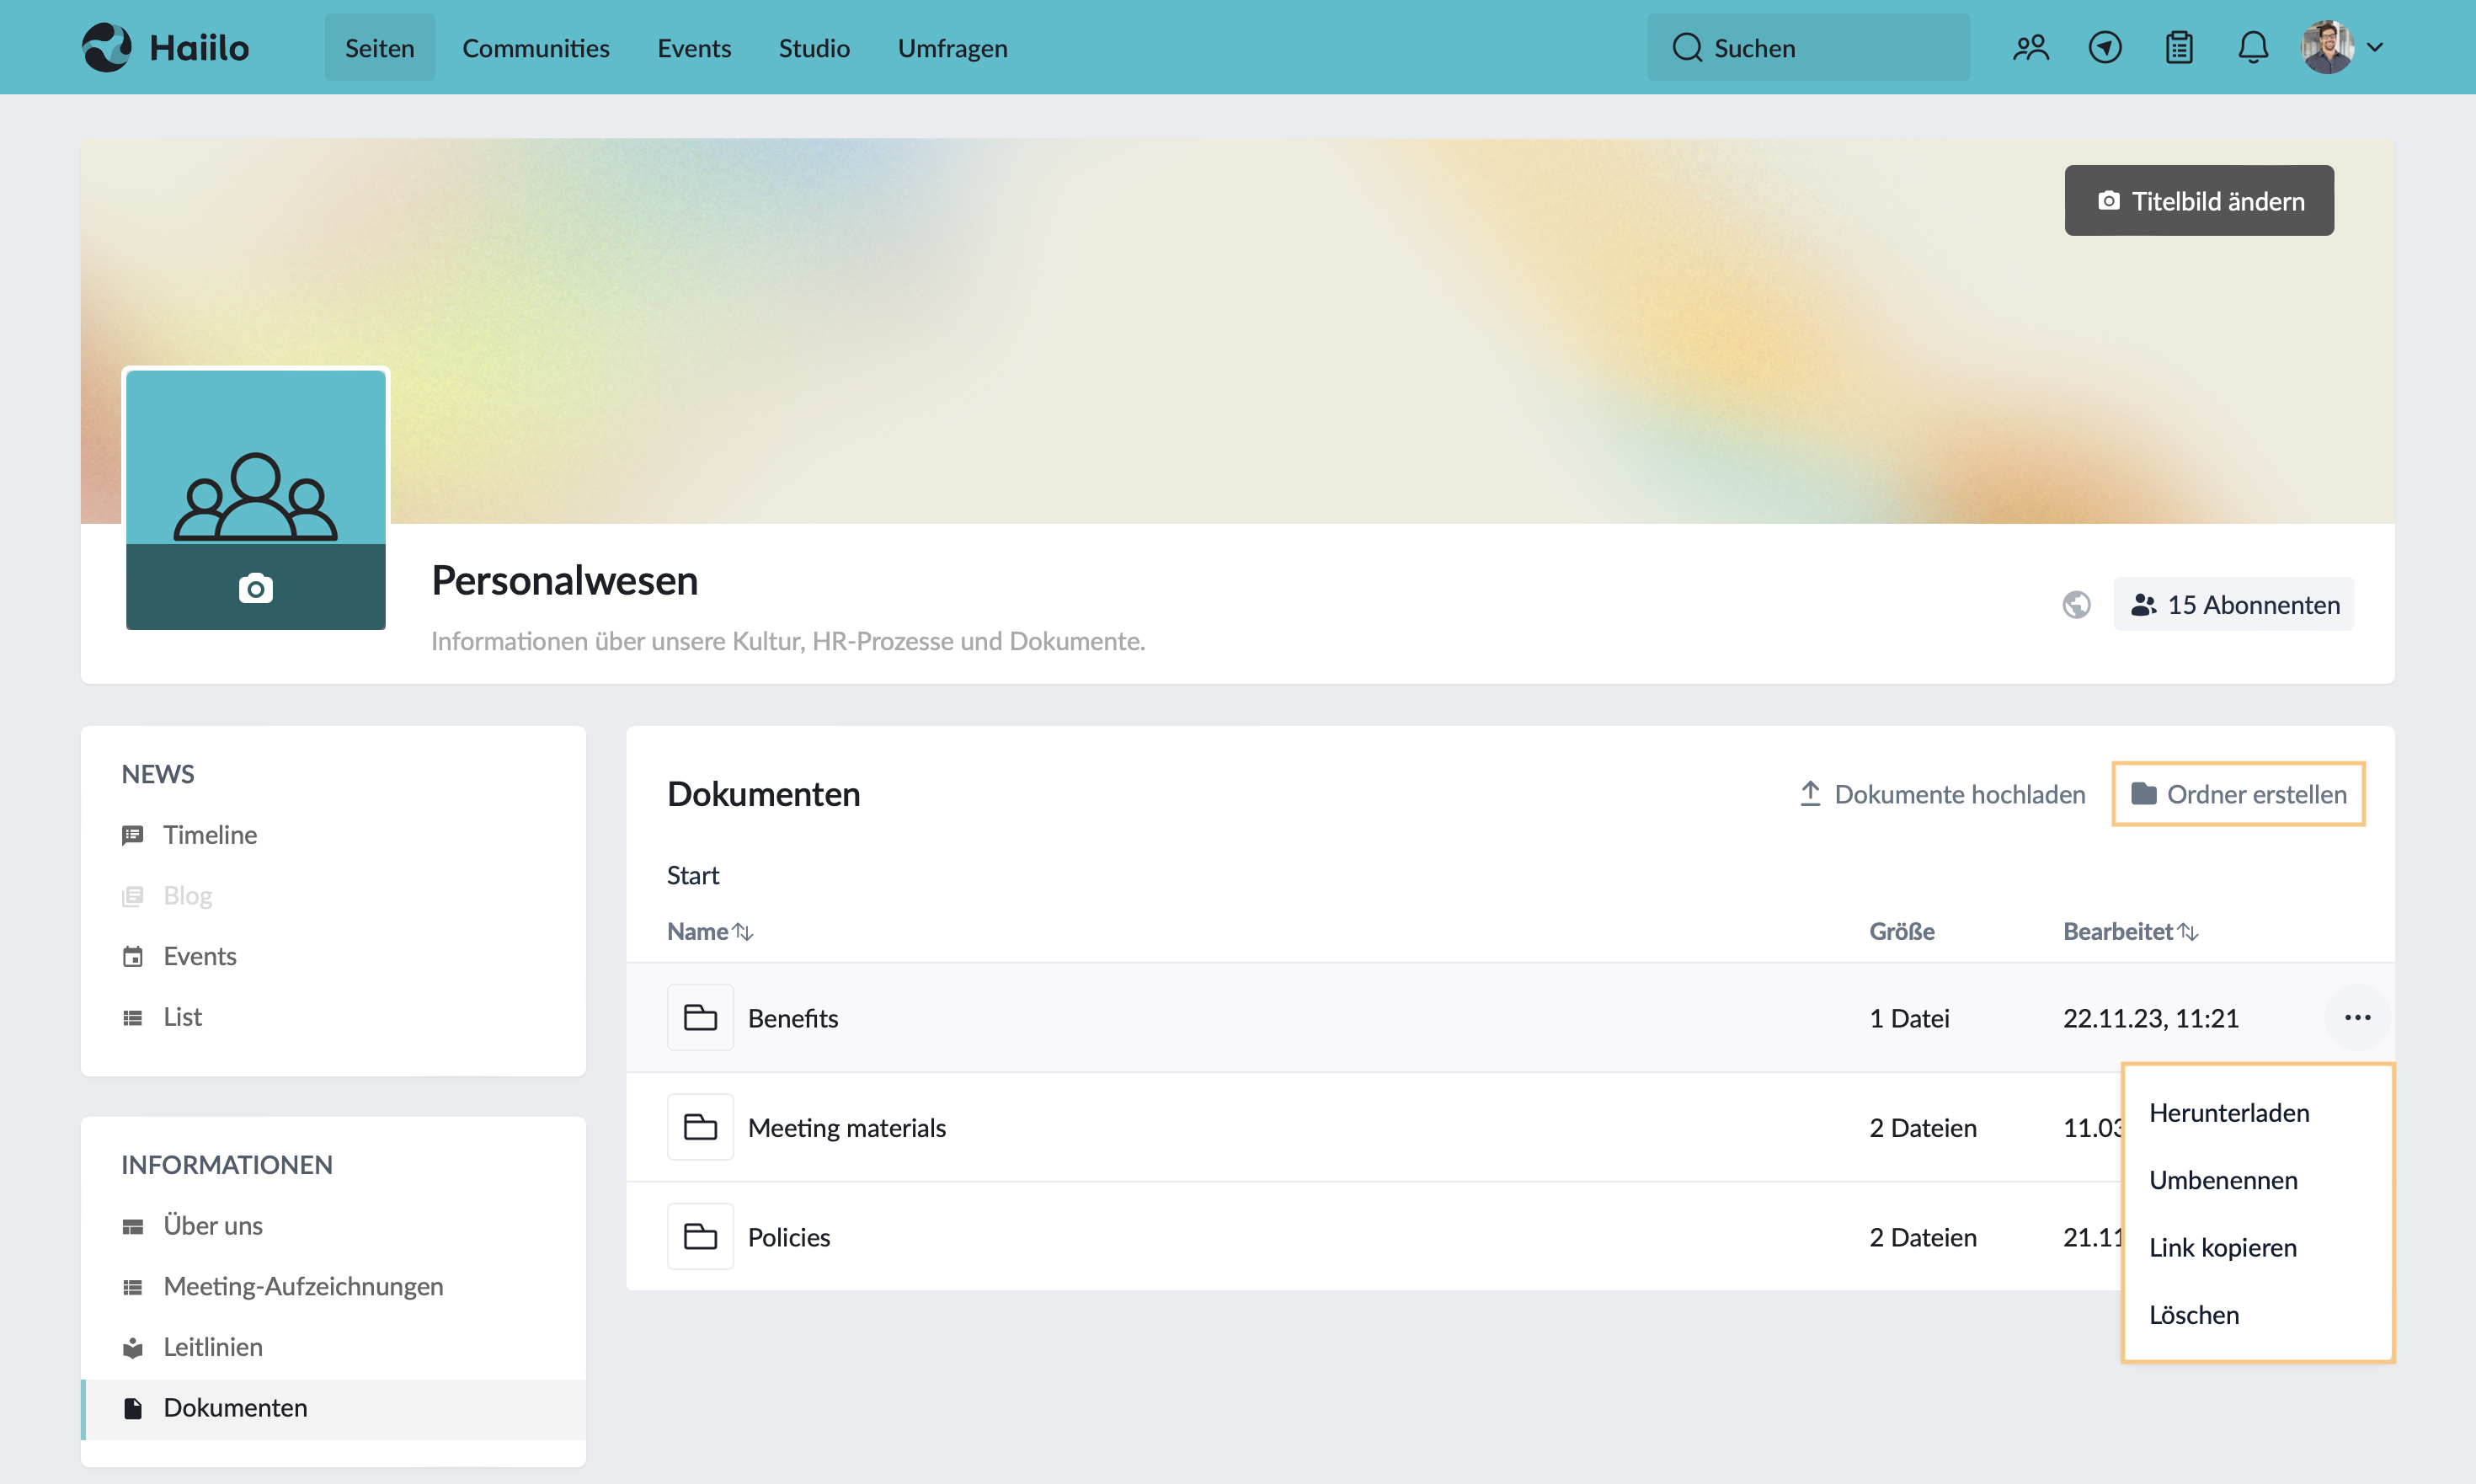The width and height of the screenshot is (2476, 1484).
Task: Sort documents by Bearbeitet
Action: [x=2130, y=932]
